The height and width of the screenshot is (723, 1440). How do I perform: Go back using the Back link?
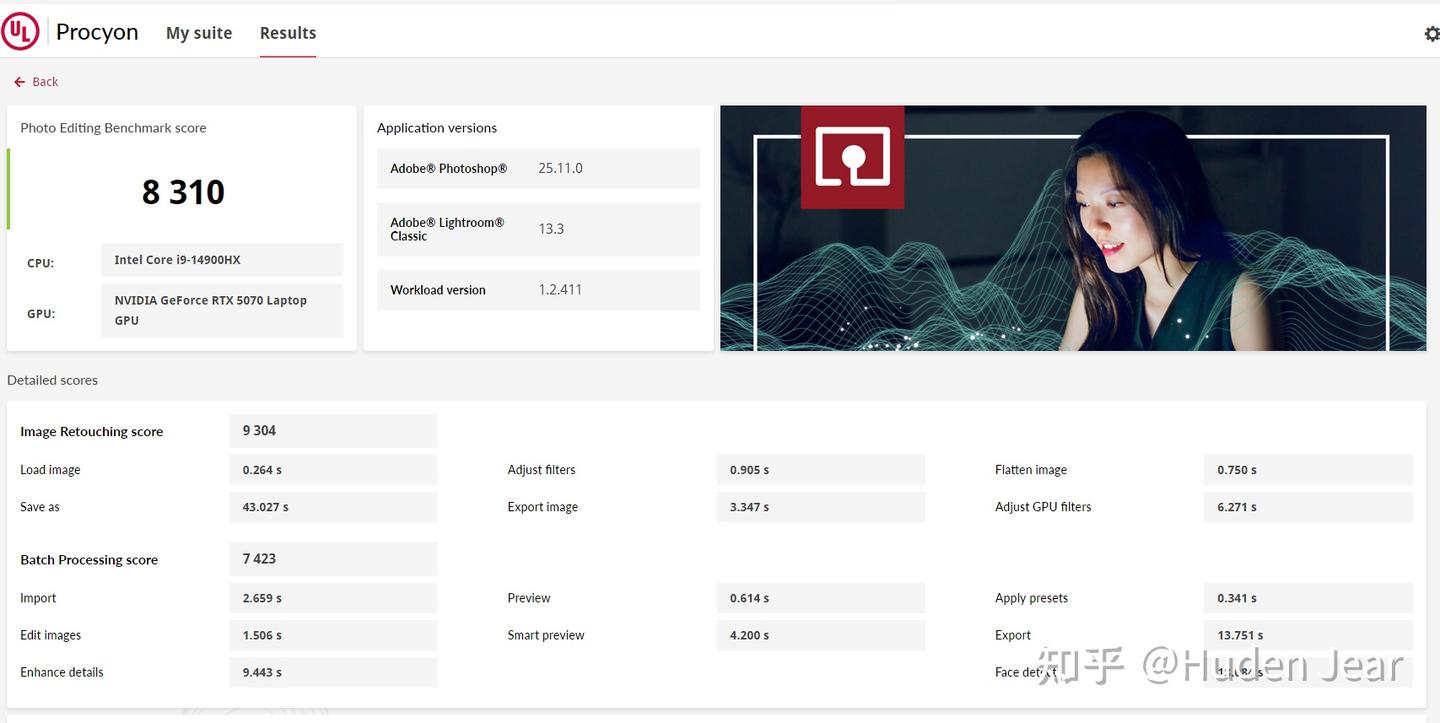36,82
